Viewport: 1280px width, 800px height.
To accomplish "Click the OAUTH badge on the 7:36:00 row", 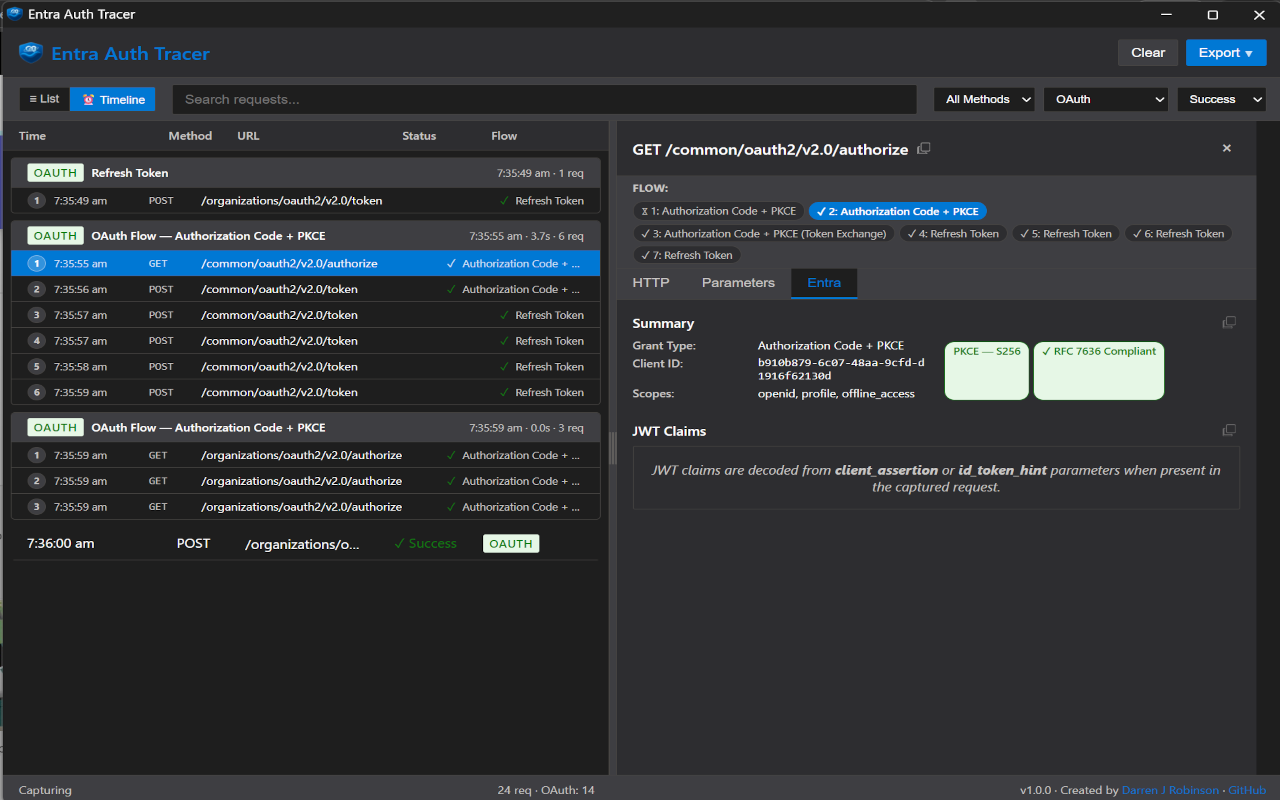I will tap(510, 544).
